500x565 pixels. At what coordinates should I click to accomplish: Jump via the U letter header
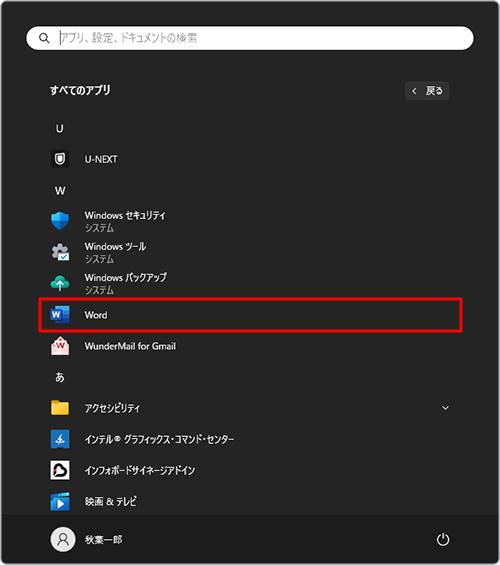(x=60, y=128)
